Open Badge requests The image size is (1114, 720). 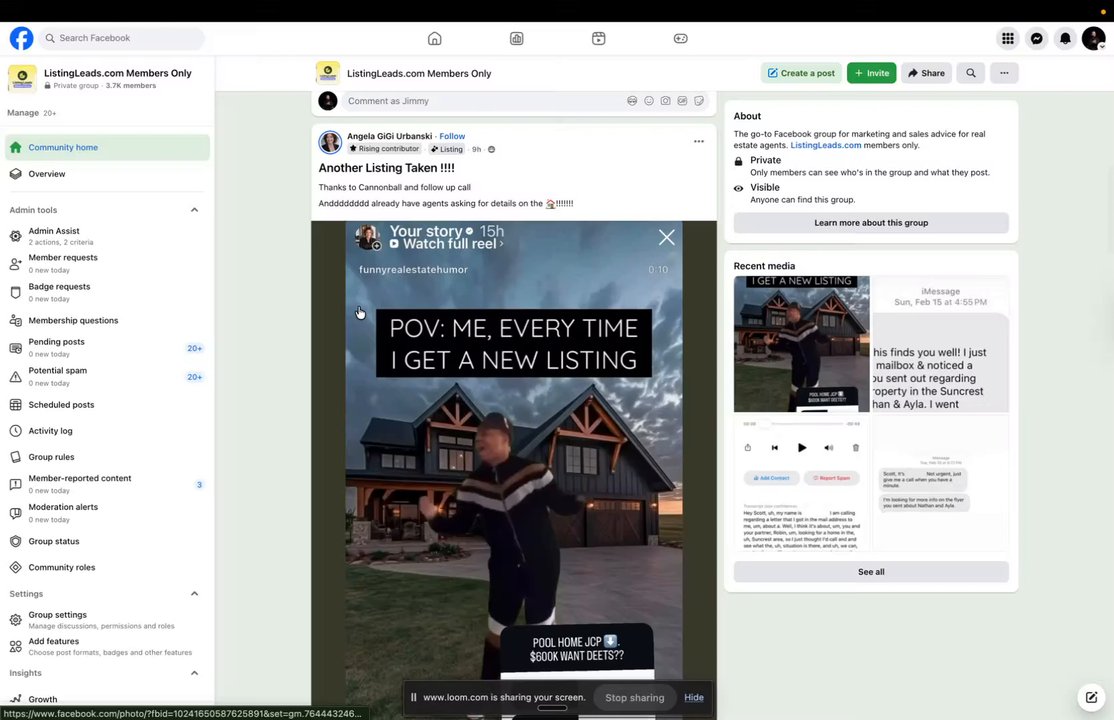point(107,292)
